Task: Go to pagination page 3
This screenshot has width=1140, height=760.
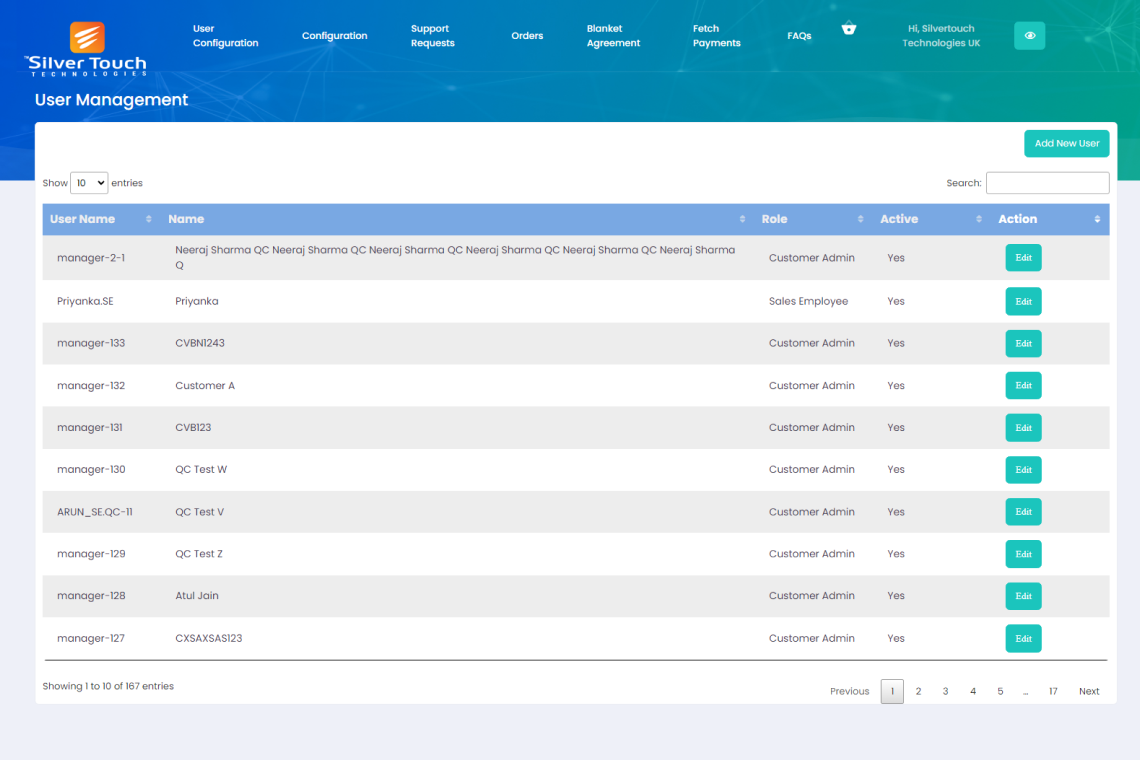Action: click(x=945, y=692)
